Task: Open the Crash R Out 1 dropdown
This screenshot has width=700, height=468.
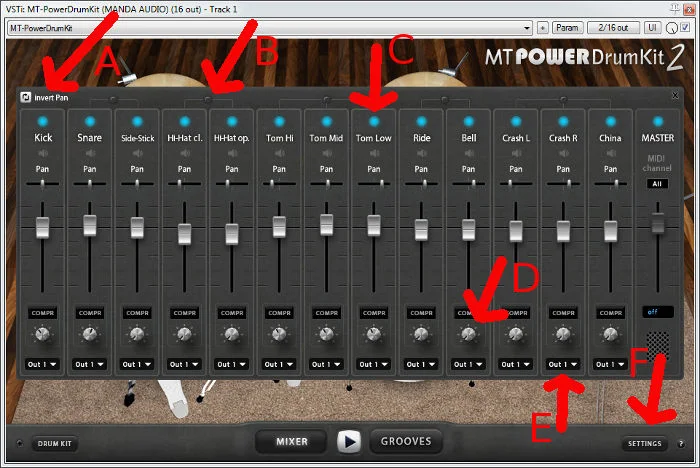Action: click(x=562, y=364)
